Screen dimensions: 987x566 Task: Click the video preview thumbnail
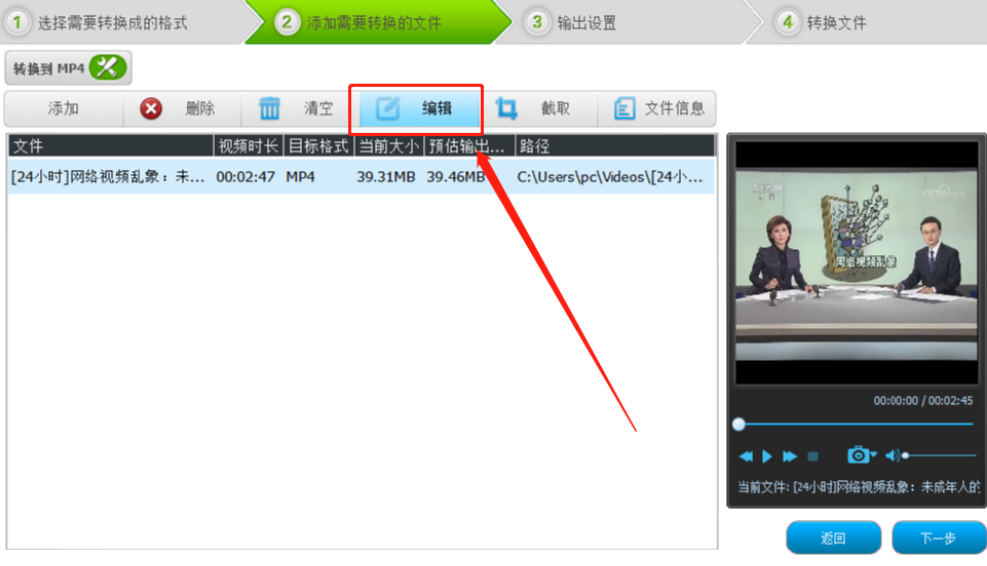point(857,263)
